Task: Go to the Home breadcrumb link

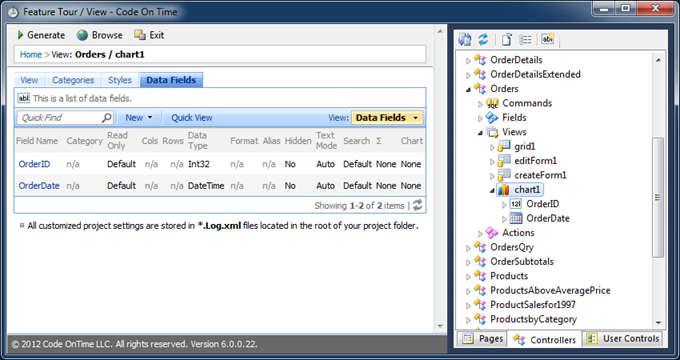Action: click(31, 55)
